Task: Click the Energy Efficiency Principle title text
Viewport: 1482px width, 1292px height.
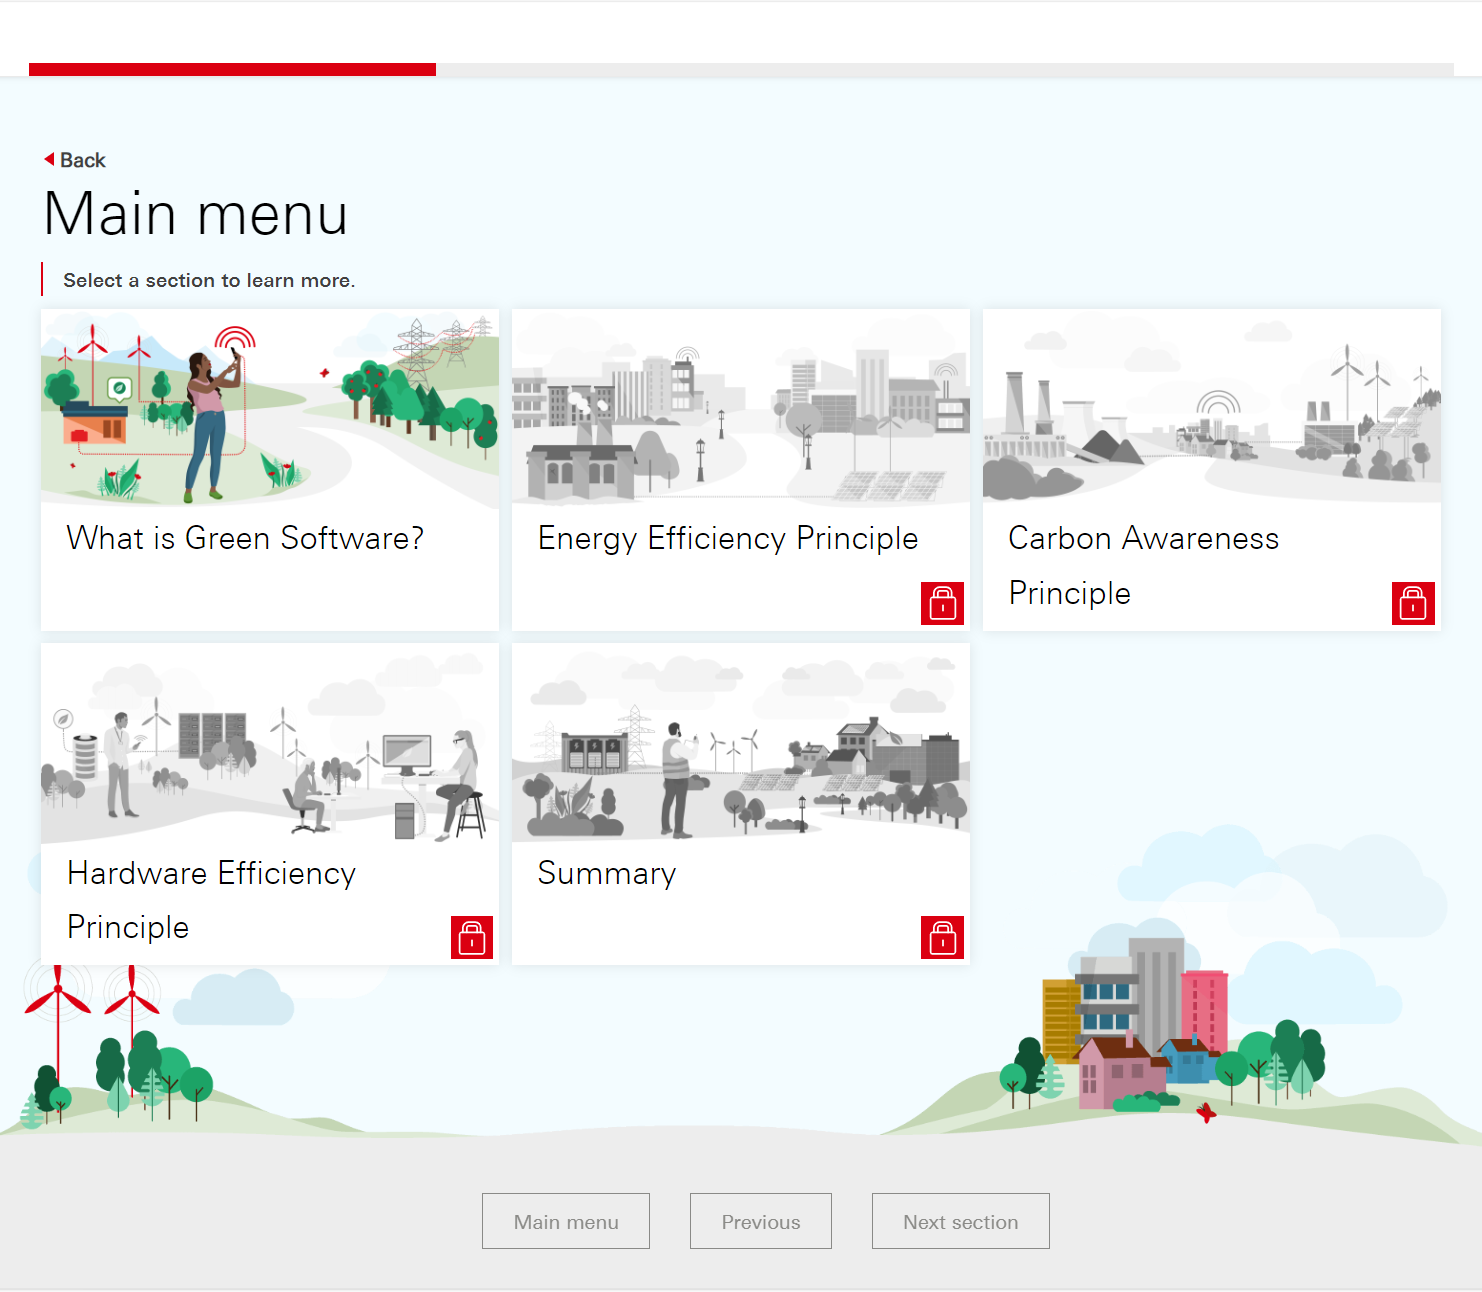Action: [x=727, y=538]
